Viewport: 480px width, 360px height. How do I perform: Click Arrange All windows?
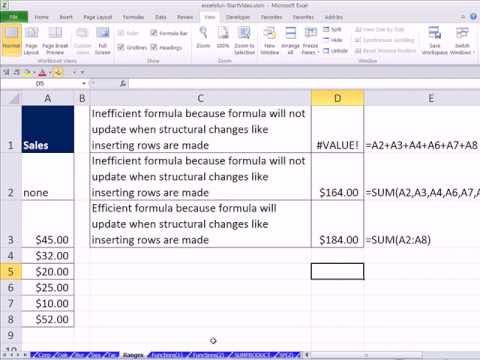(x=290, y=40)
